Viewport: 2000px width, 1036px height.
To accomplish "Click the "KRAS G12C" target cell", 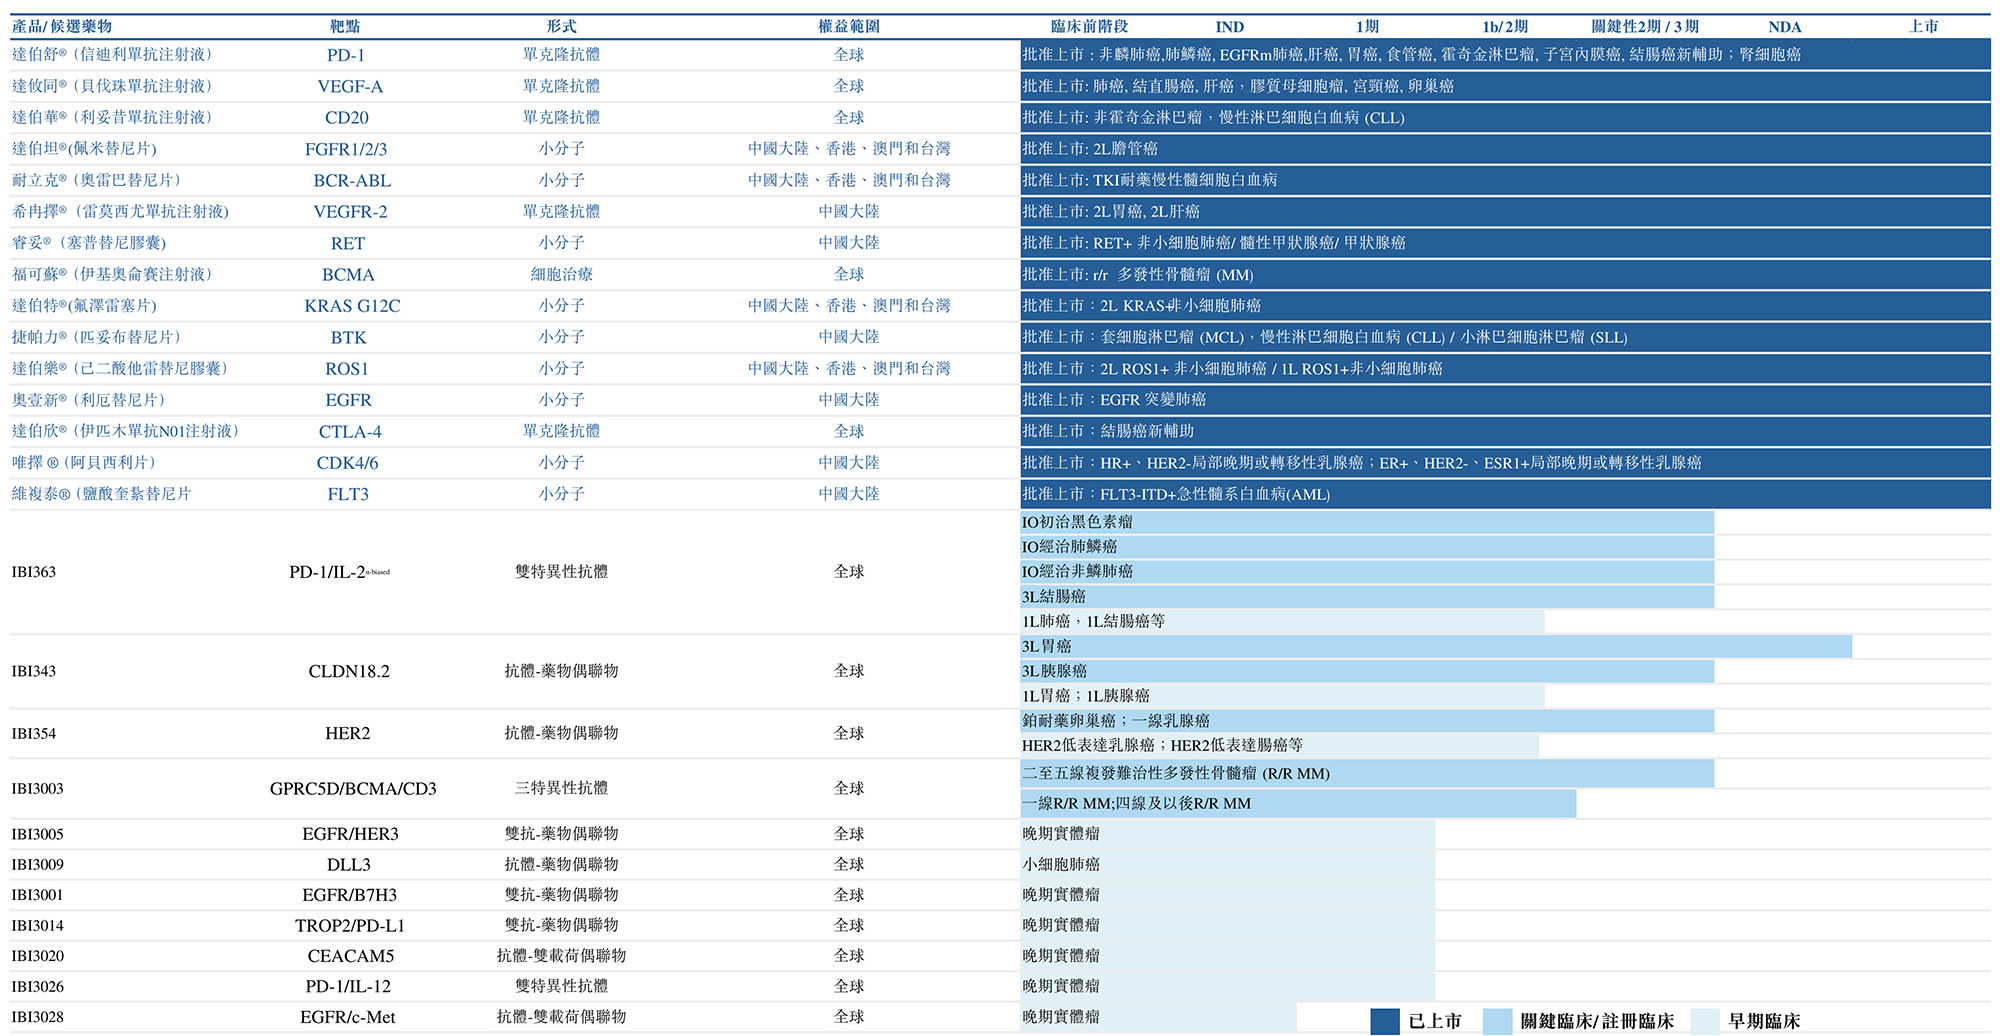I will click(x=352, y=306).
